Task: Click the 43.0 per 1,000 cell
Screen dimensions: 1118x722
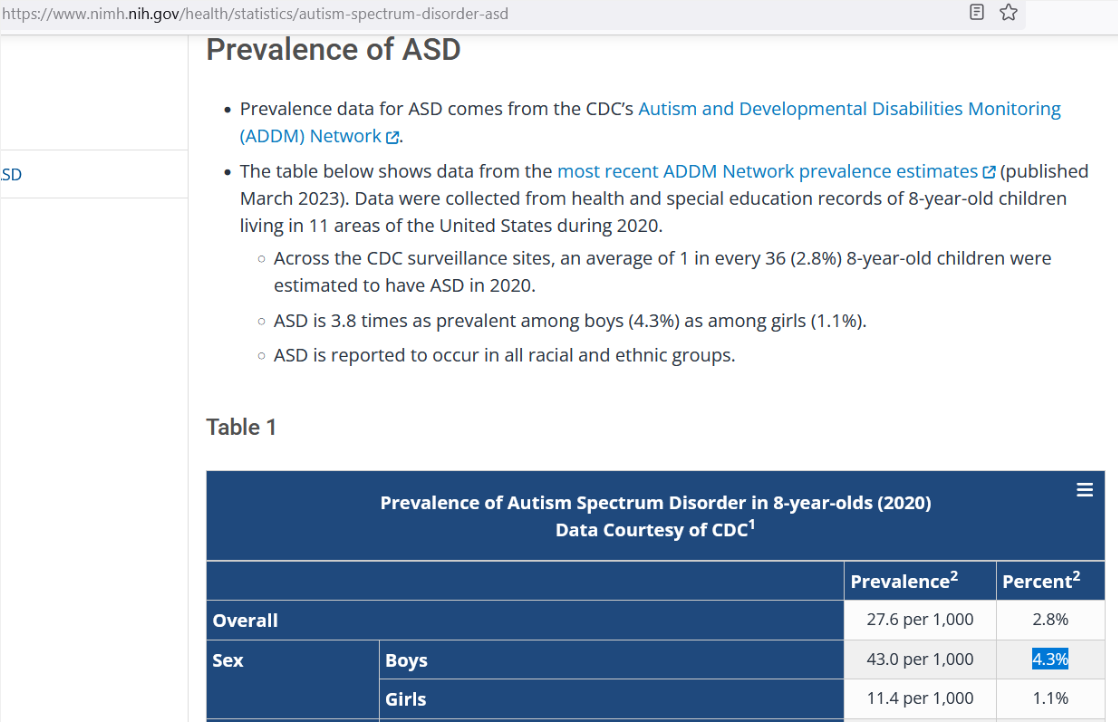Action: 920,659
